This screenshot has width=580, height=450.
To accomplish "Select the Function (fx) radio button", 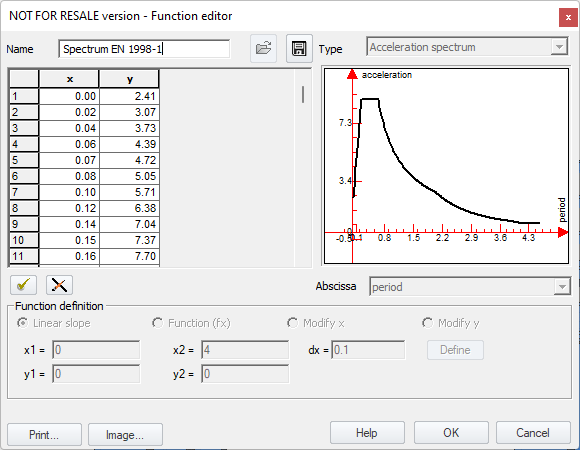I will [x=158, y=323].
